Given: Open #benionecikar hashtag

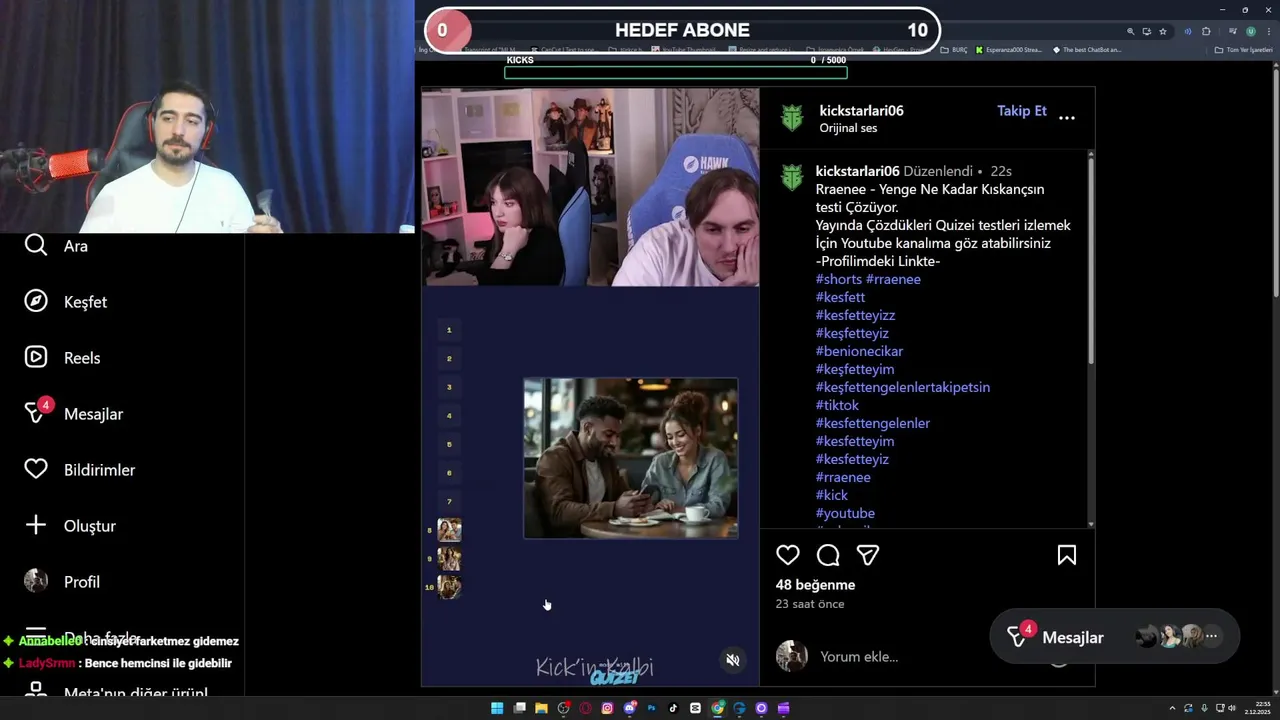Looking at the screenshot, I should coord(859,351).
